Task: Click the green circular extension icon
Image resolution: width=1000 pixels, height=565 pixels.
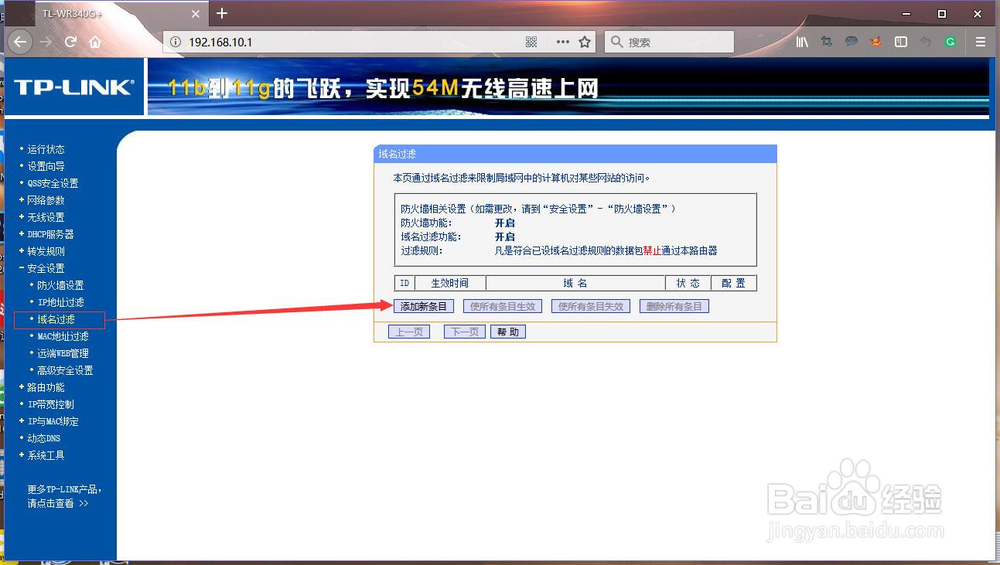Action: (950, 42)
